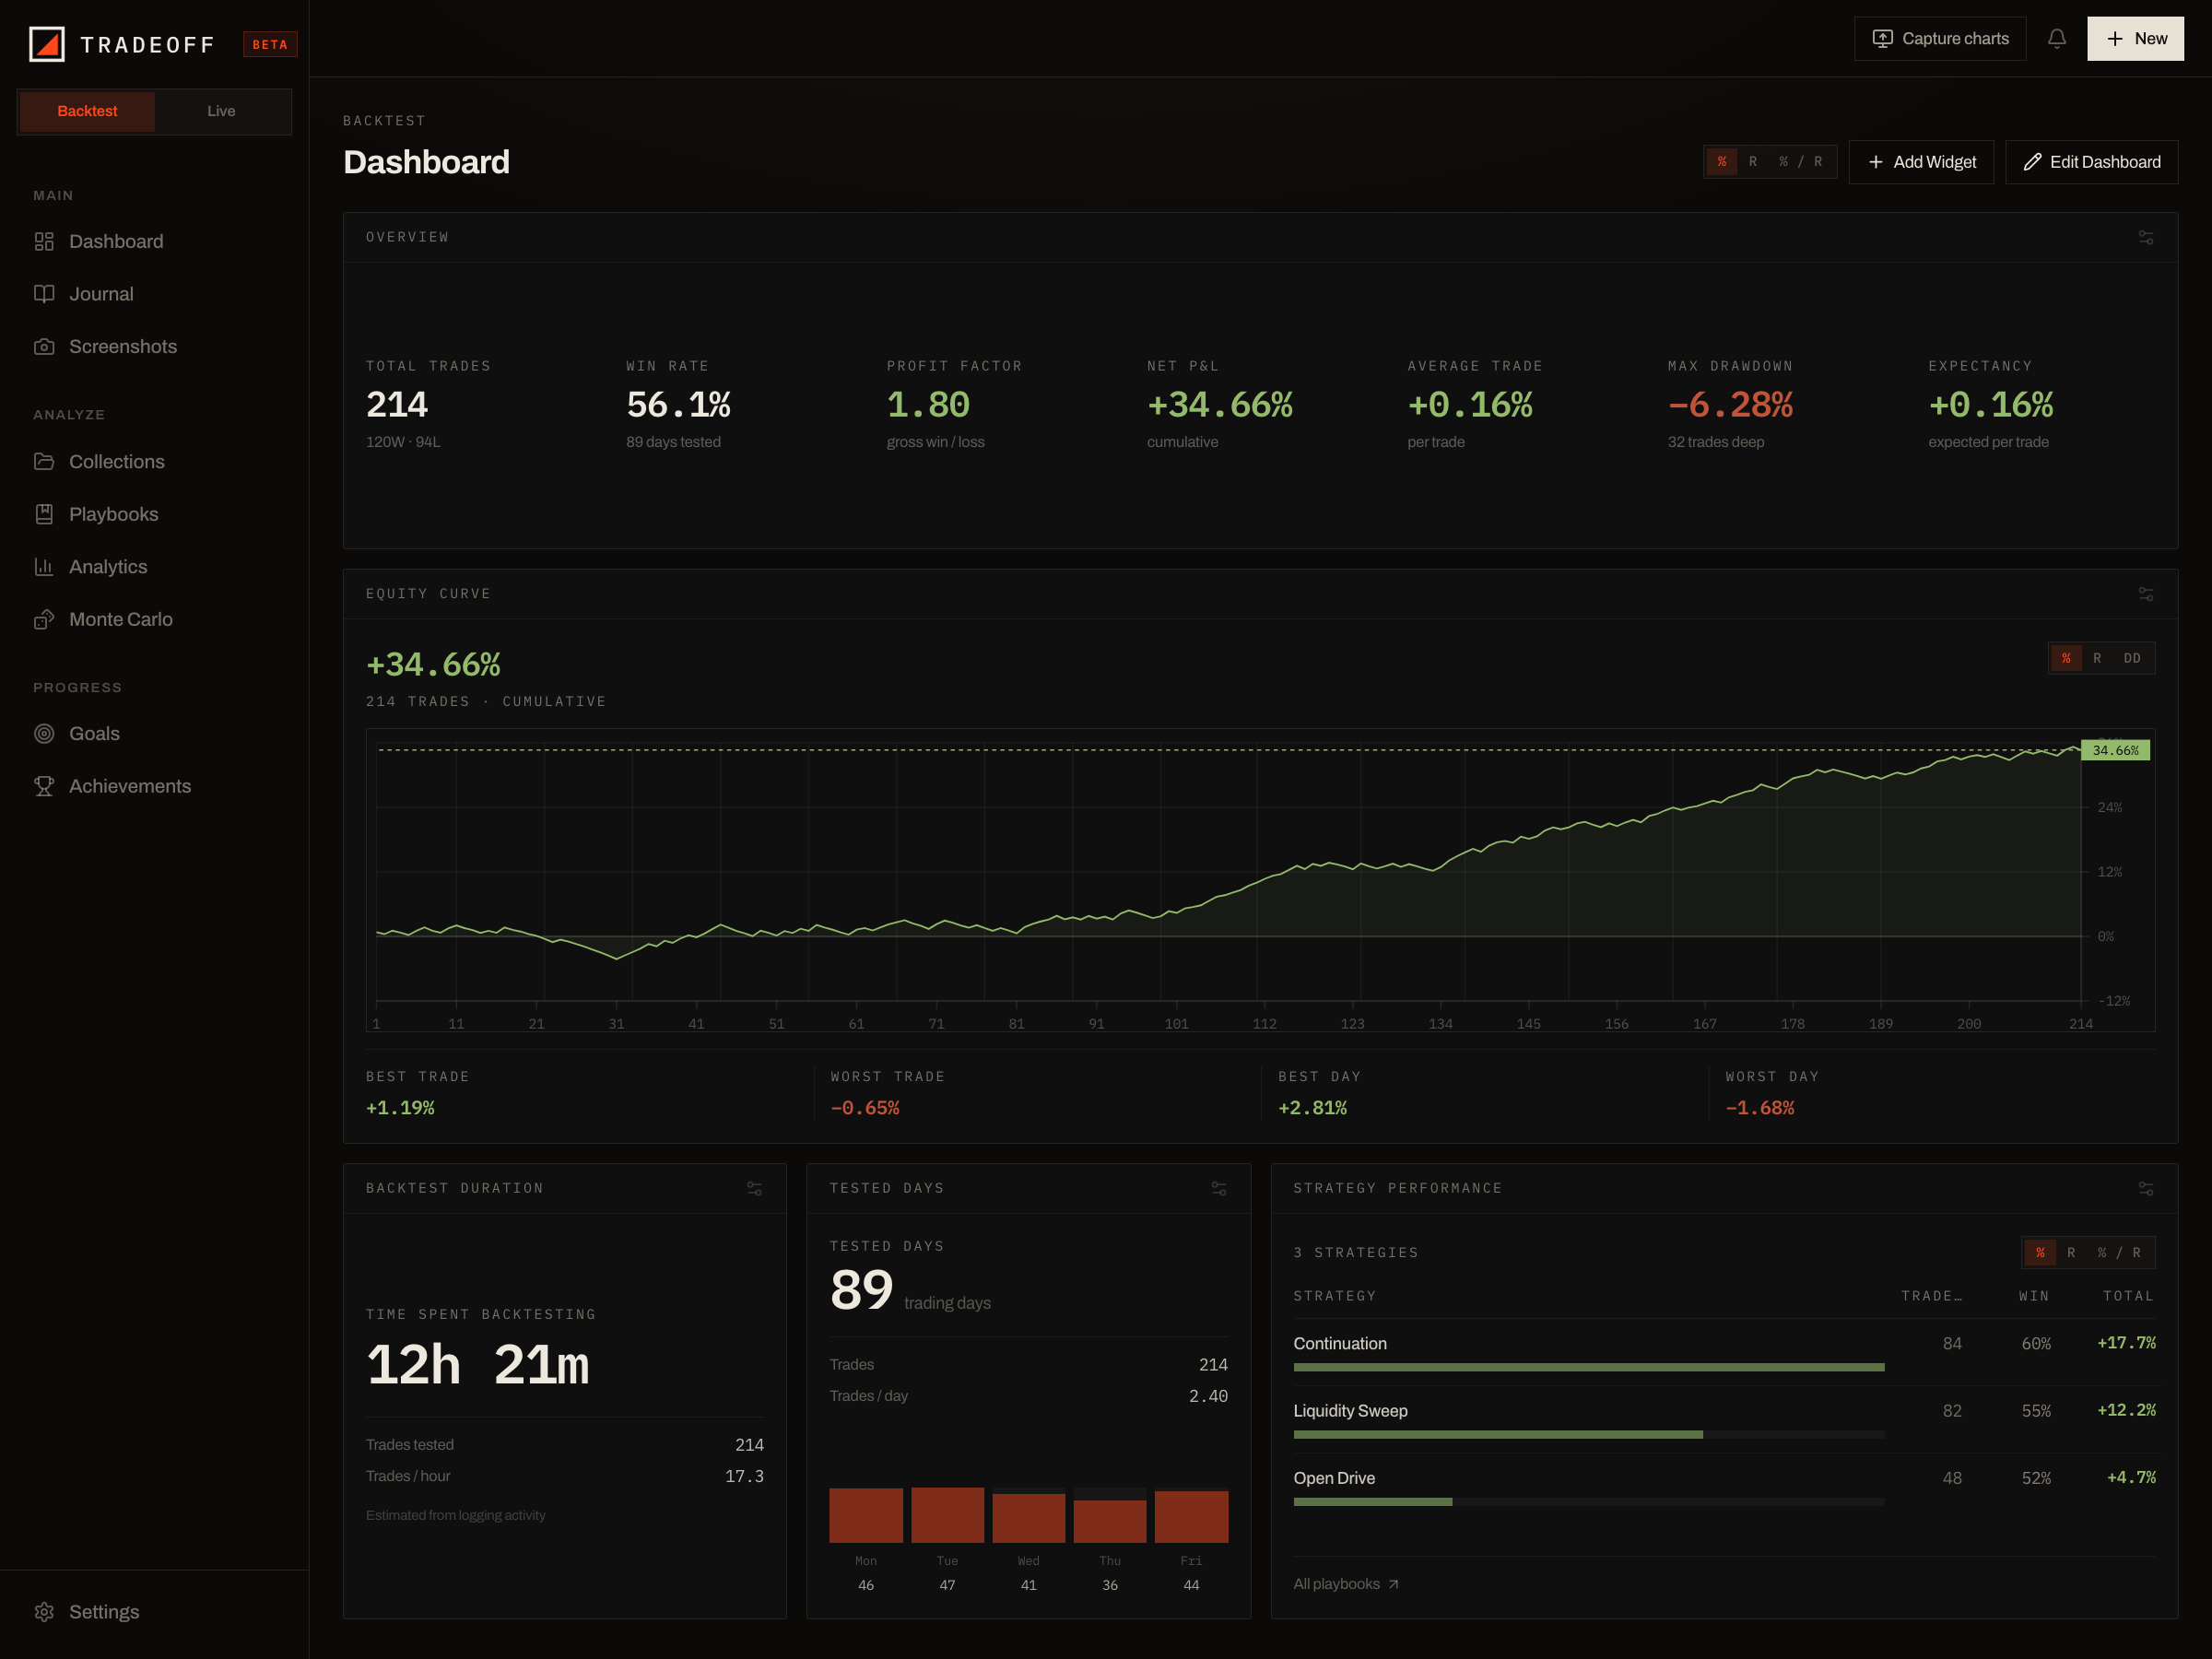Select R view on equity curve
The width and height of the screenshot is (2212, 1659).
[x=2097, y=658]
